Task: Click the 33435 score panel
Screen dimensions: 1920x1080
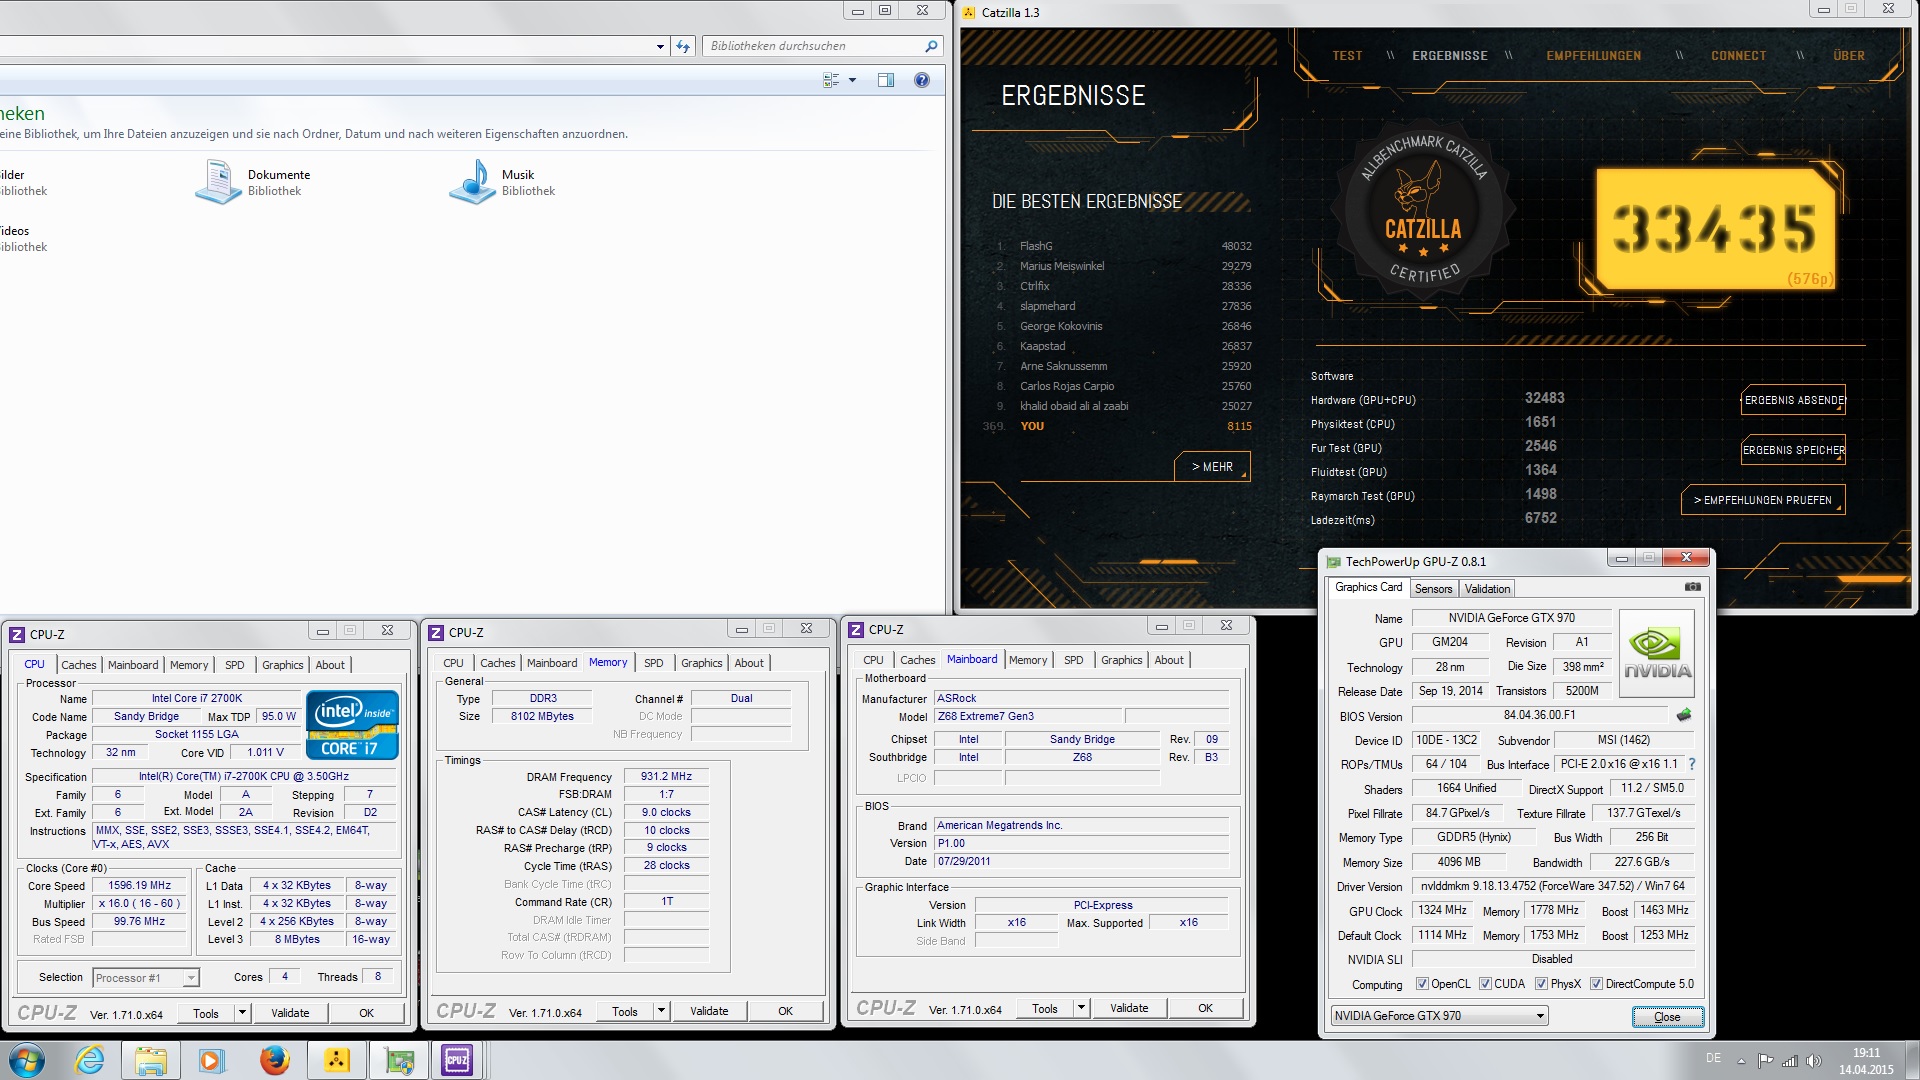Action: 1715,228
